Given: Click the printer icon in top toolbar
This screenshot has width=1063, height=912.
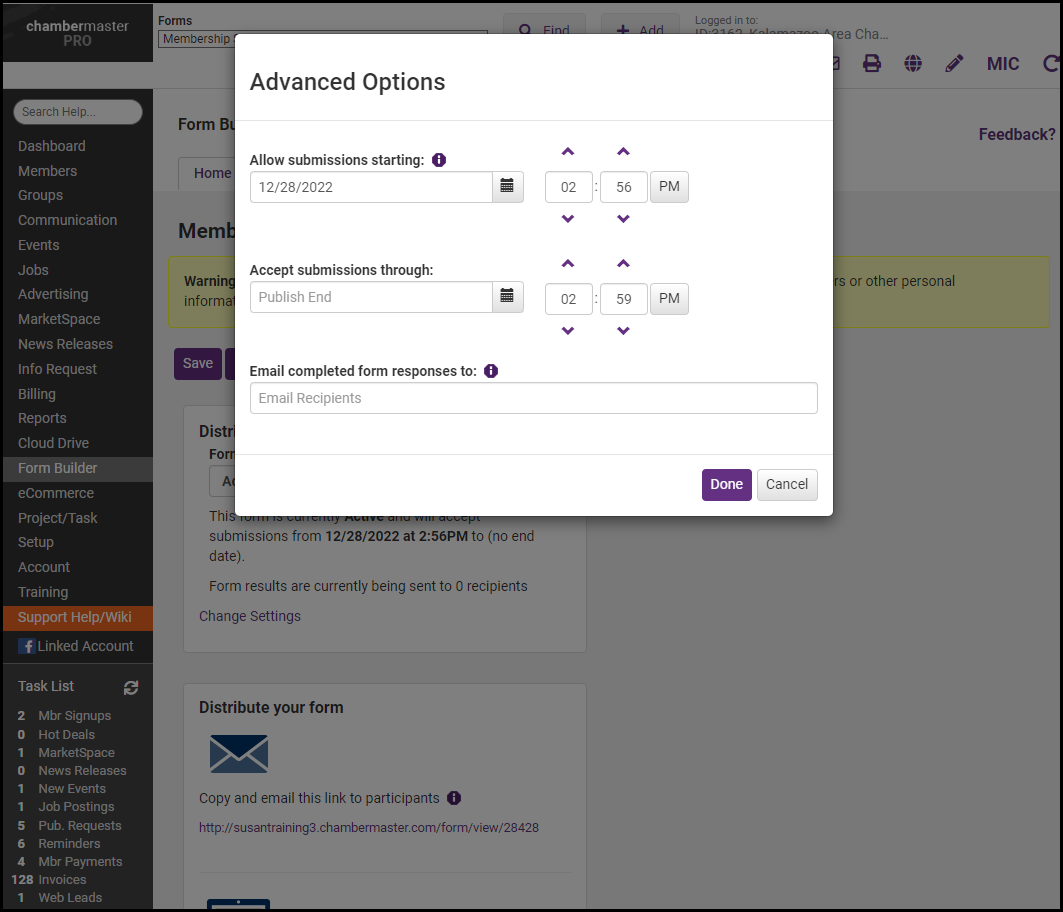Looking at the screenshot, I should 872,64.
